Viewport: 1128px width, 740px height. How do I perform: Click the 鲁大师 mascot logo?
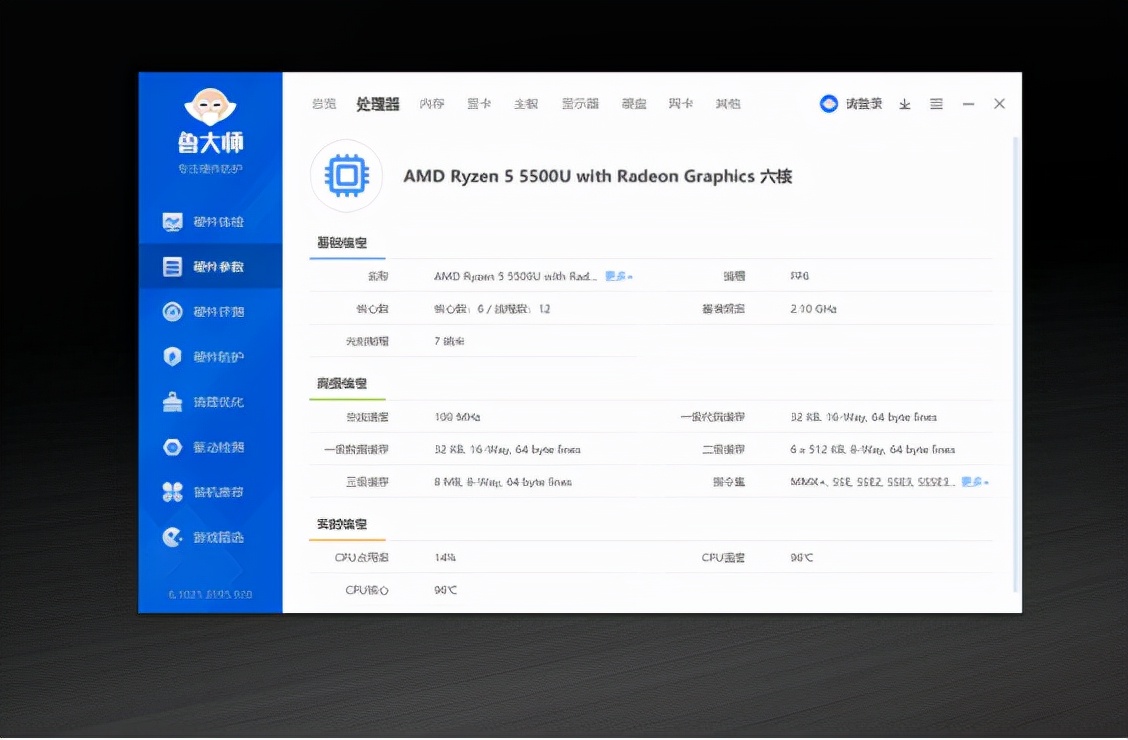[210, 108]
